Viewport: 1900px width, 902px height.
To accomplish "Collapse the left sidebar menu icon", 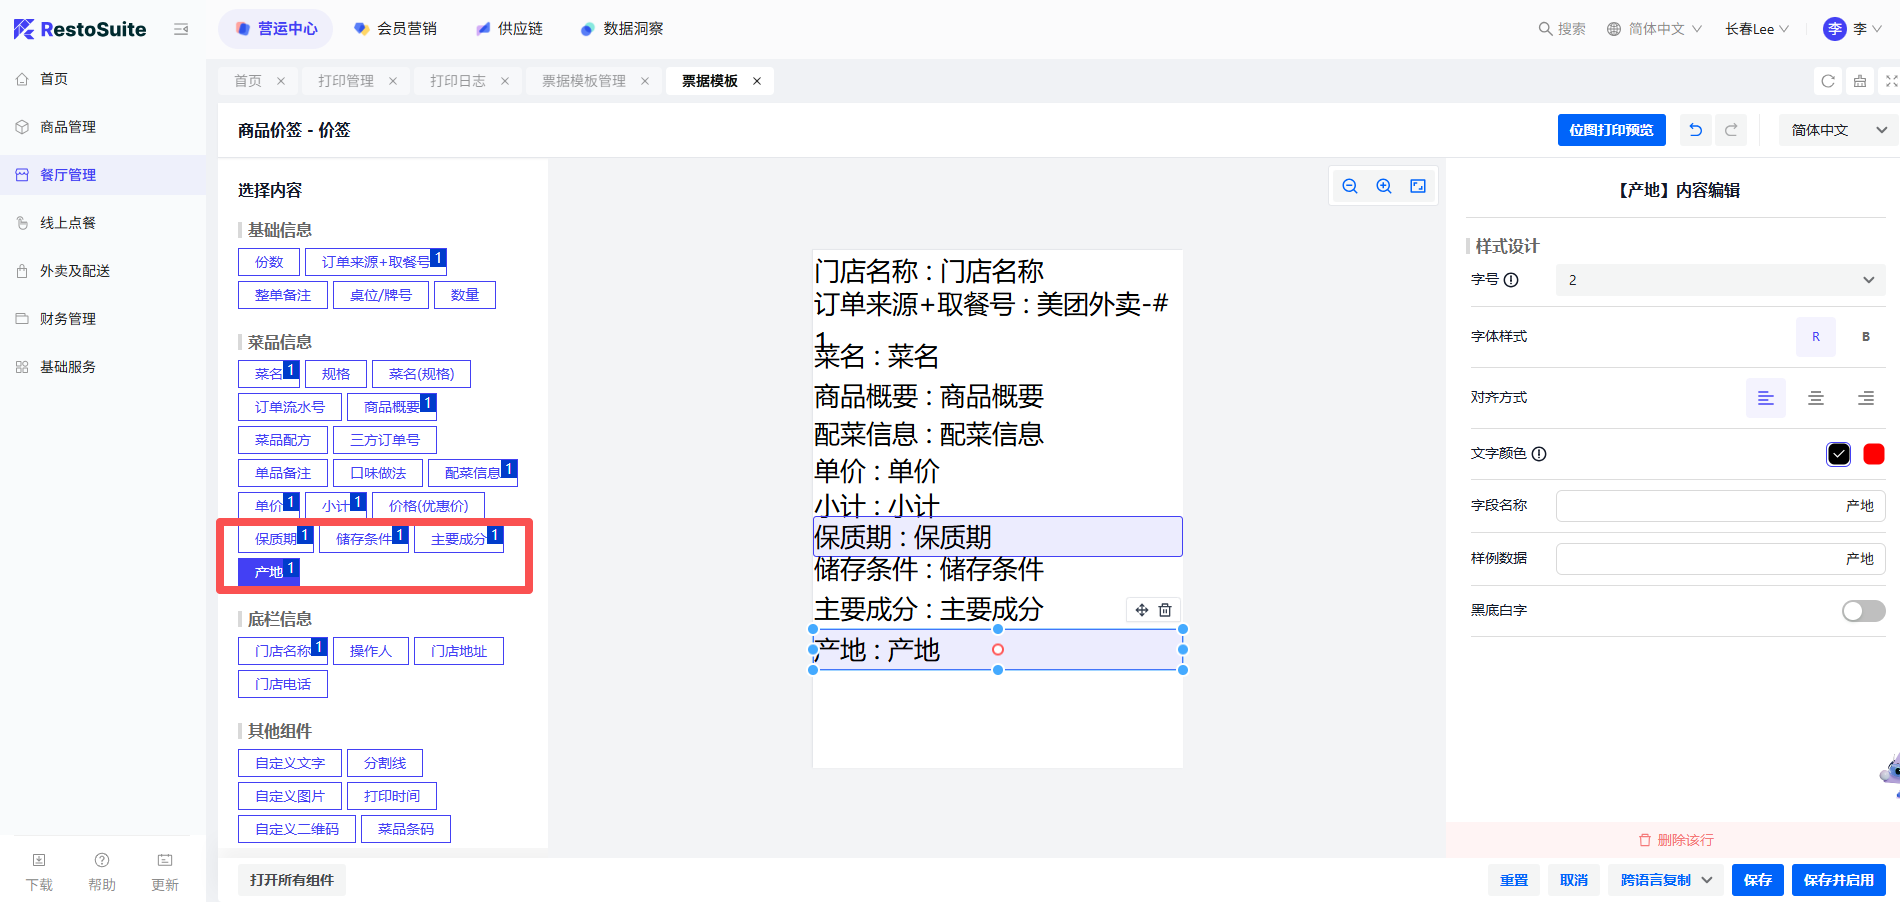I will tap(181, 29).
